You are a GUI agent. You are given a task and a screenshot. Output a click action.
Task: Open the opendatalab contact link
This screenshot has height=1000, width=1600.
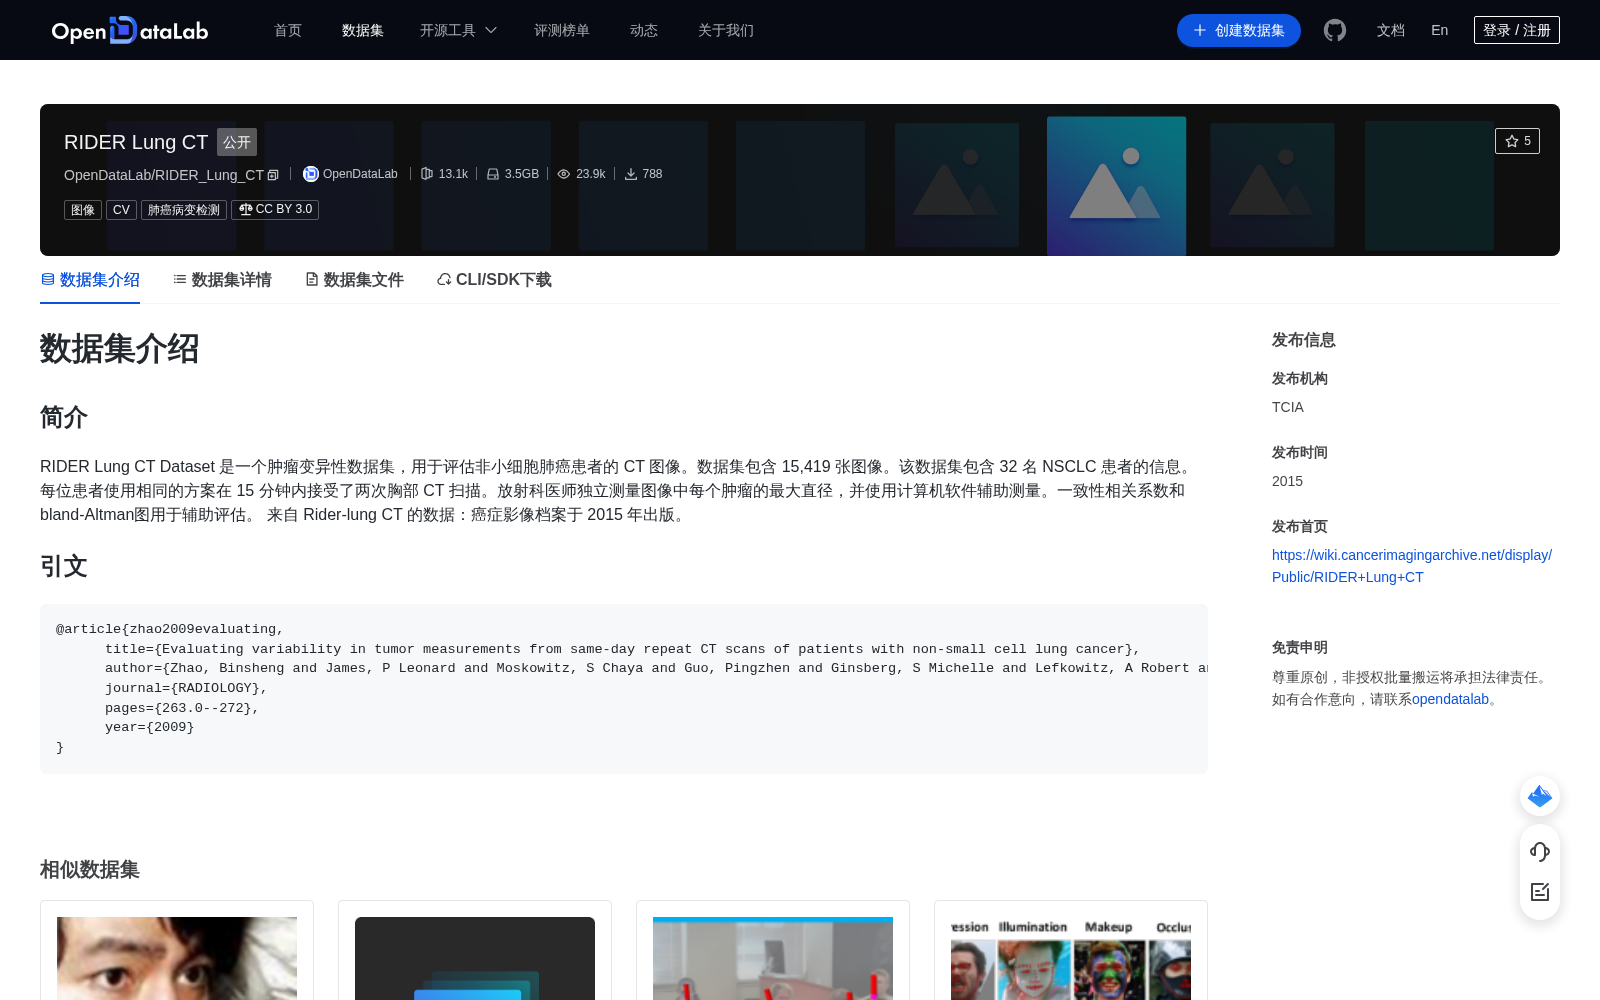pos(1450,699)
